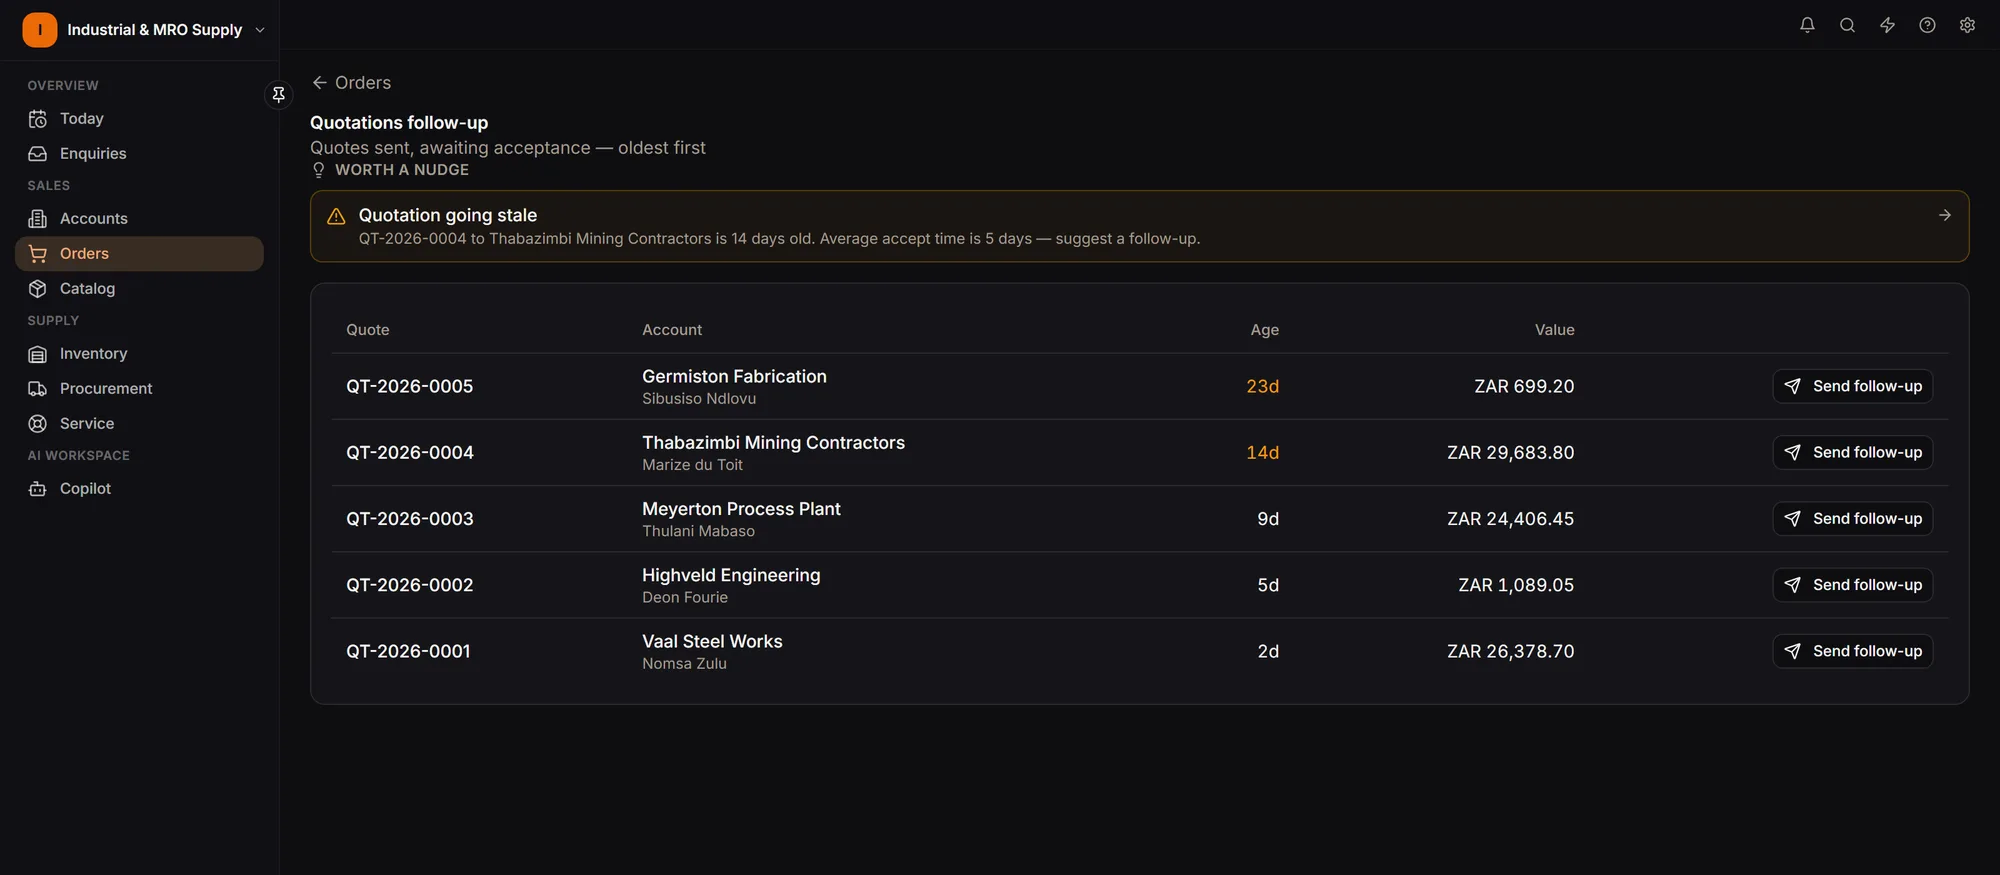The image size is (2000, 875).
Task: Send follow-up for Vaal Steel Works
Action: (1852, 651)
